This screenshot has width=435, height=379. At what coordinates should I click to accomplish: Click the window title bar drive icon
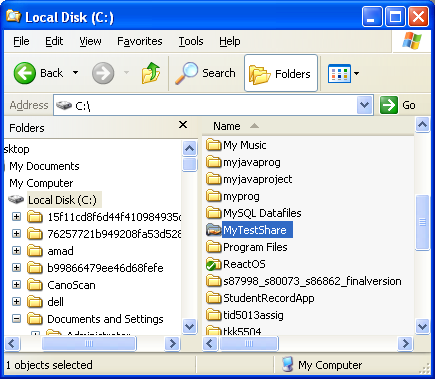(x=13, y=16)
